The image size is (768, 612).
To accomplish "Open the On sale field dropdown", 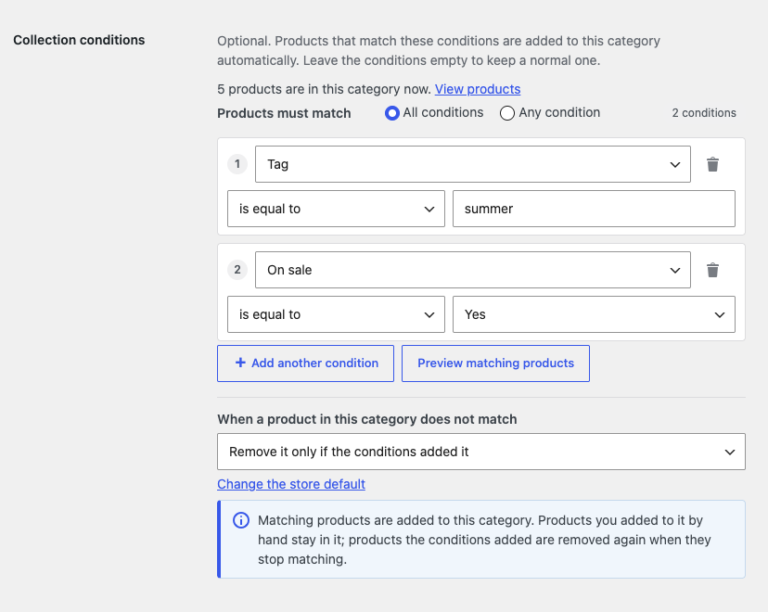I will pos(473,270).
